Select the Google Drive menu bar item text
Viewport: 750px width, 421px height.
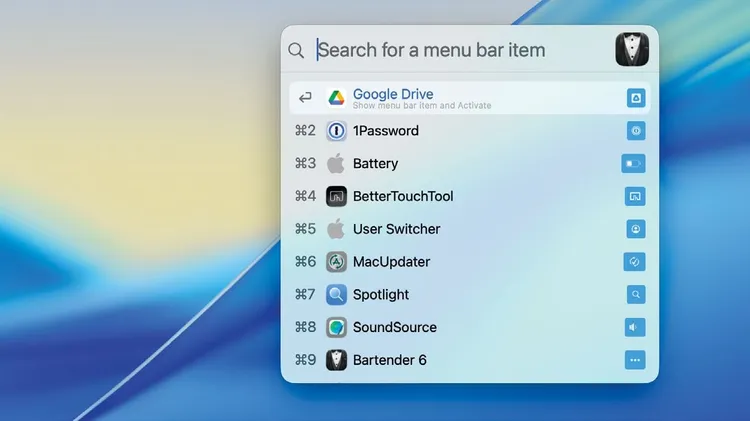[x=393, y=95]
